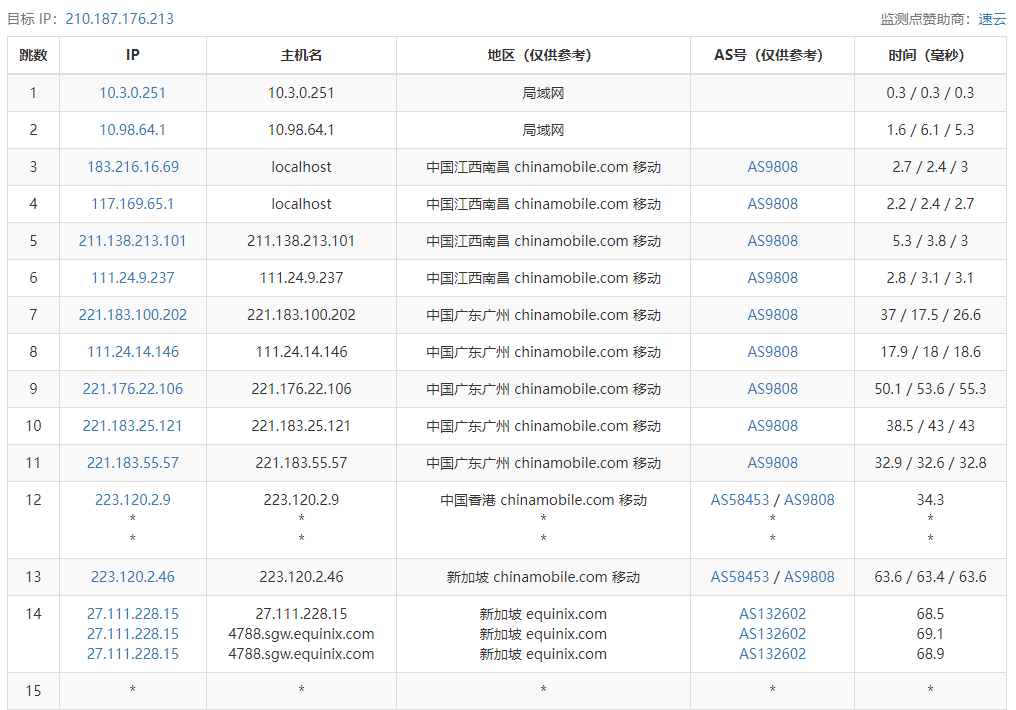The width and height of the screenshot is (1016, 710).
Task: Click time cell 37 / 17.5 / 26.6
Action: click(930, 314)
